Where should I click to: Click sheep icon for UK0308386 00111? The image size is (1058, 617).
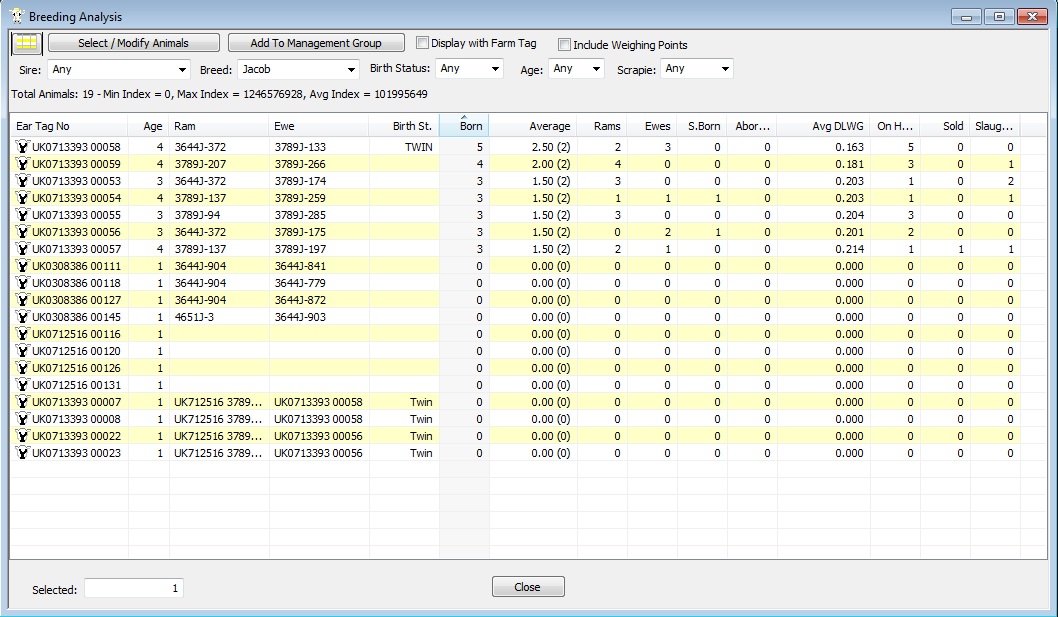click(x=22, y=266)
